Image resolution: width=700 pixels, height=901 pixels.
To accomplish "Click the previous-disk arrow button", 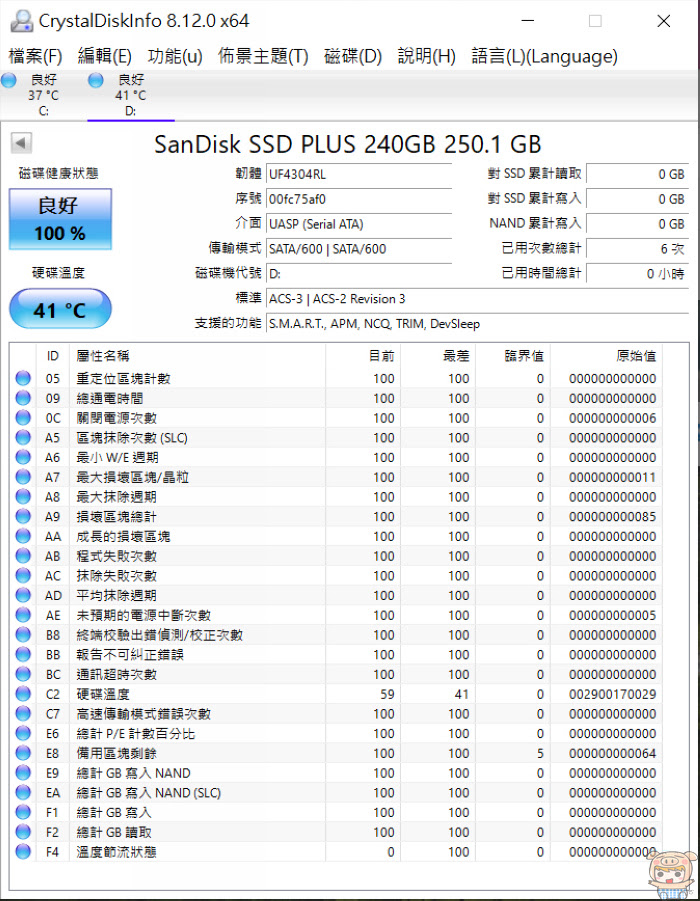I will coord(21,143).
